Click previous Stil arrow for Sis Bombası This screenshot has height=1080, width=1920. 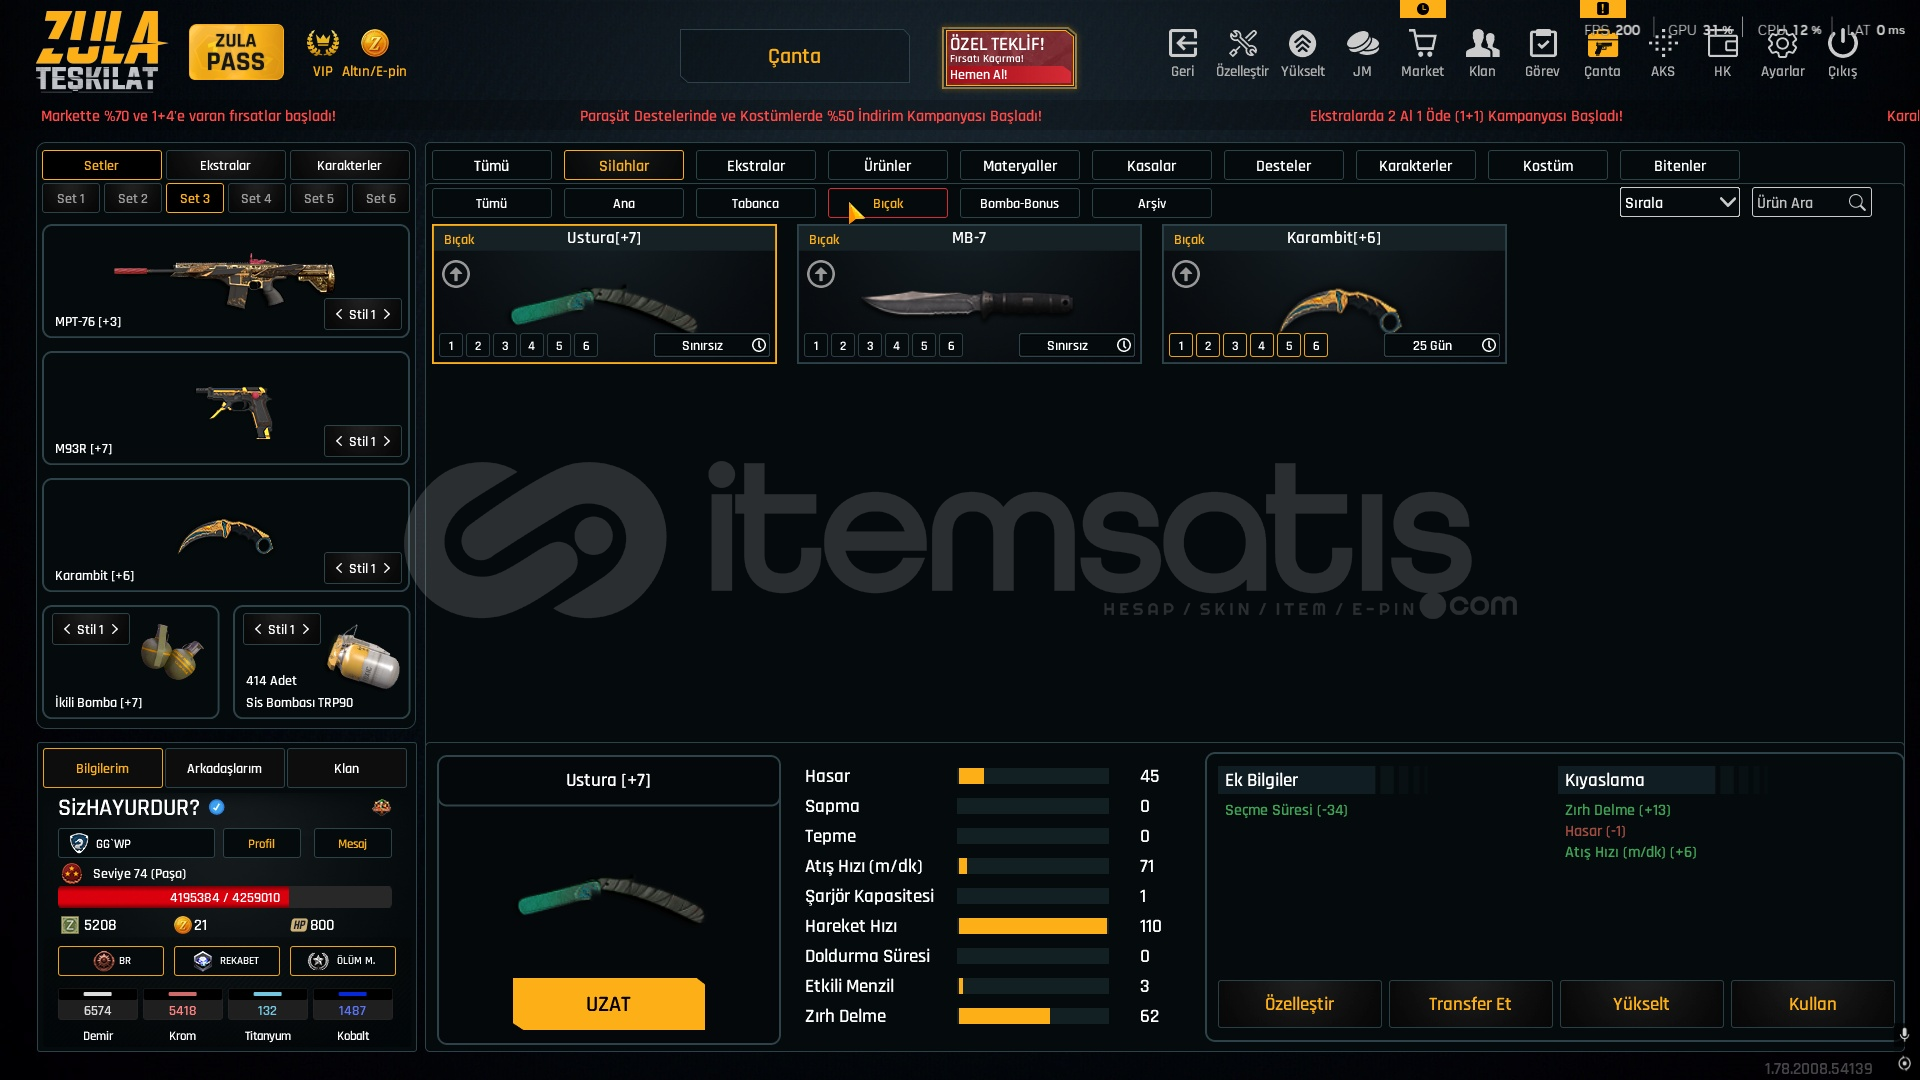pos(258,629)
